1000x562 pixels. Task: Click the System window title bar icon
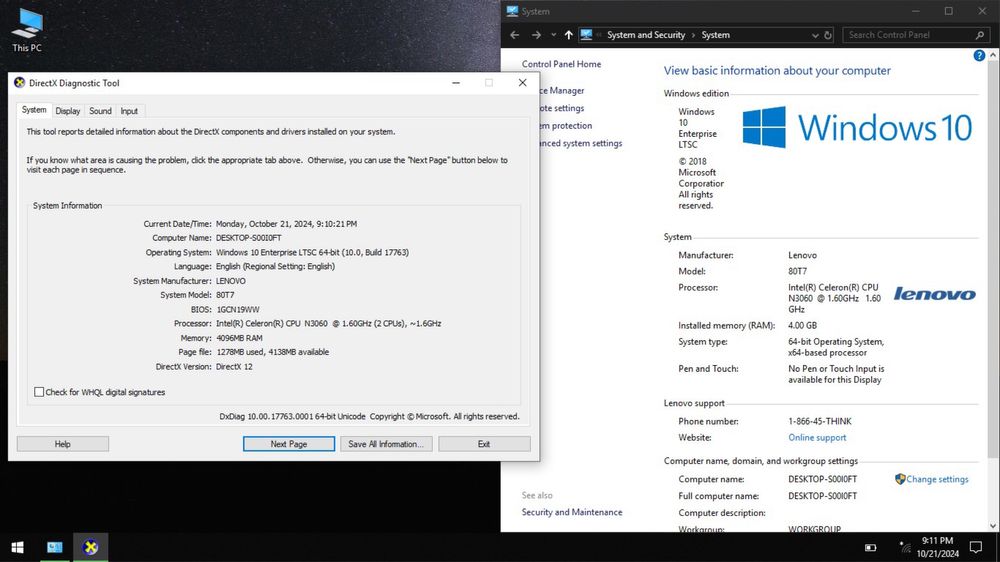[x=512, y=11]
